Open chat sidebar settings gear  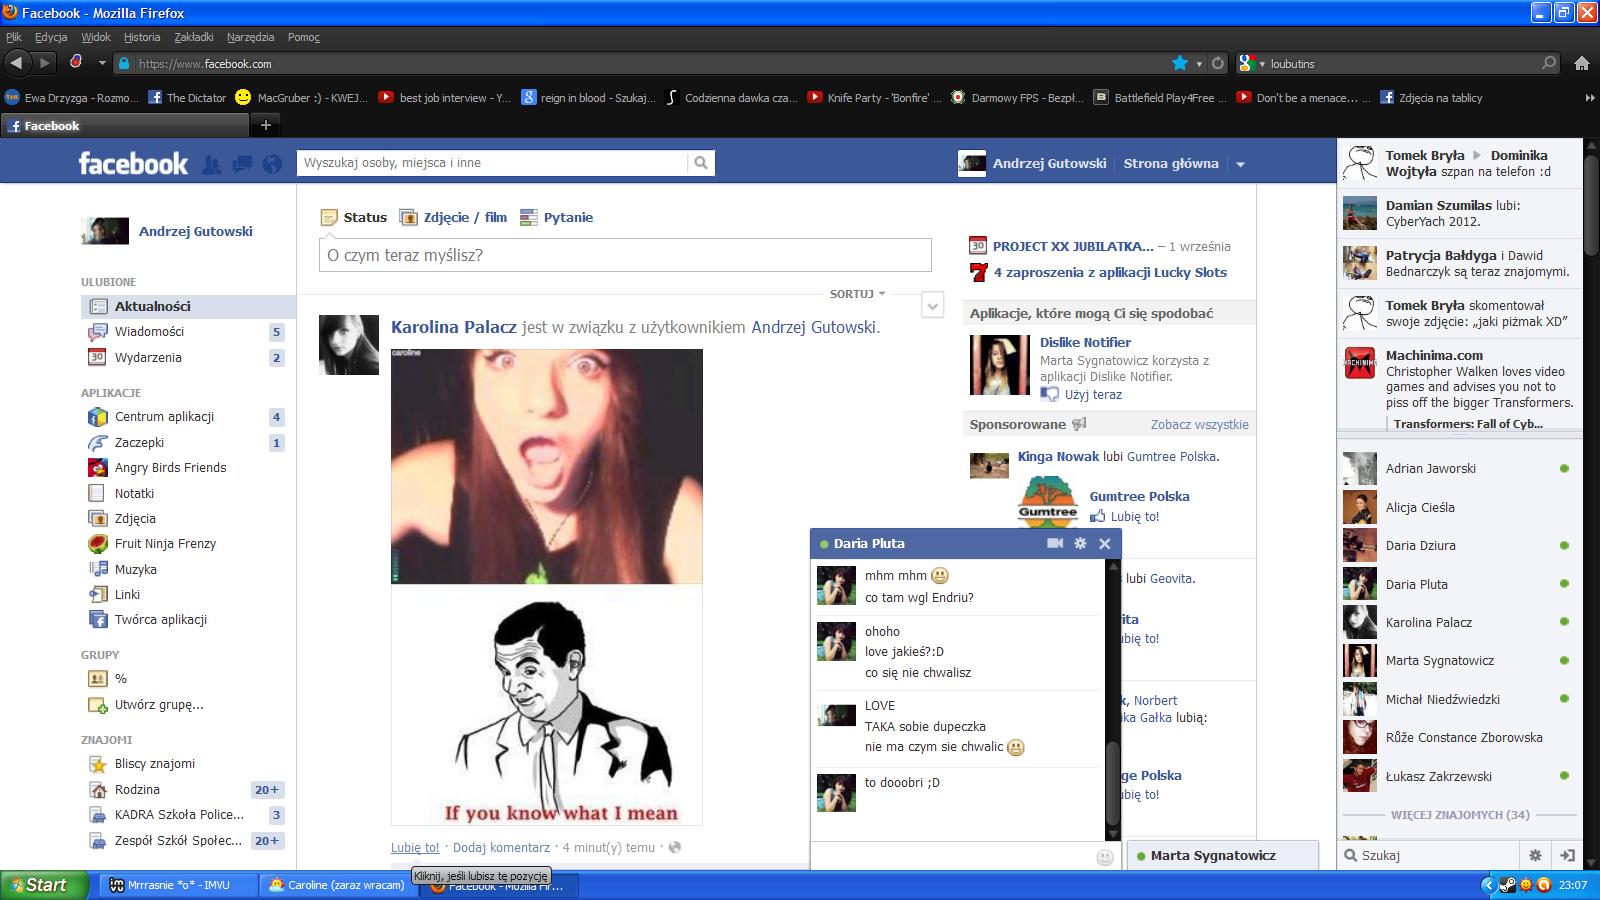(x=1536, y=855)
